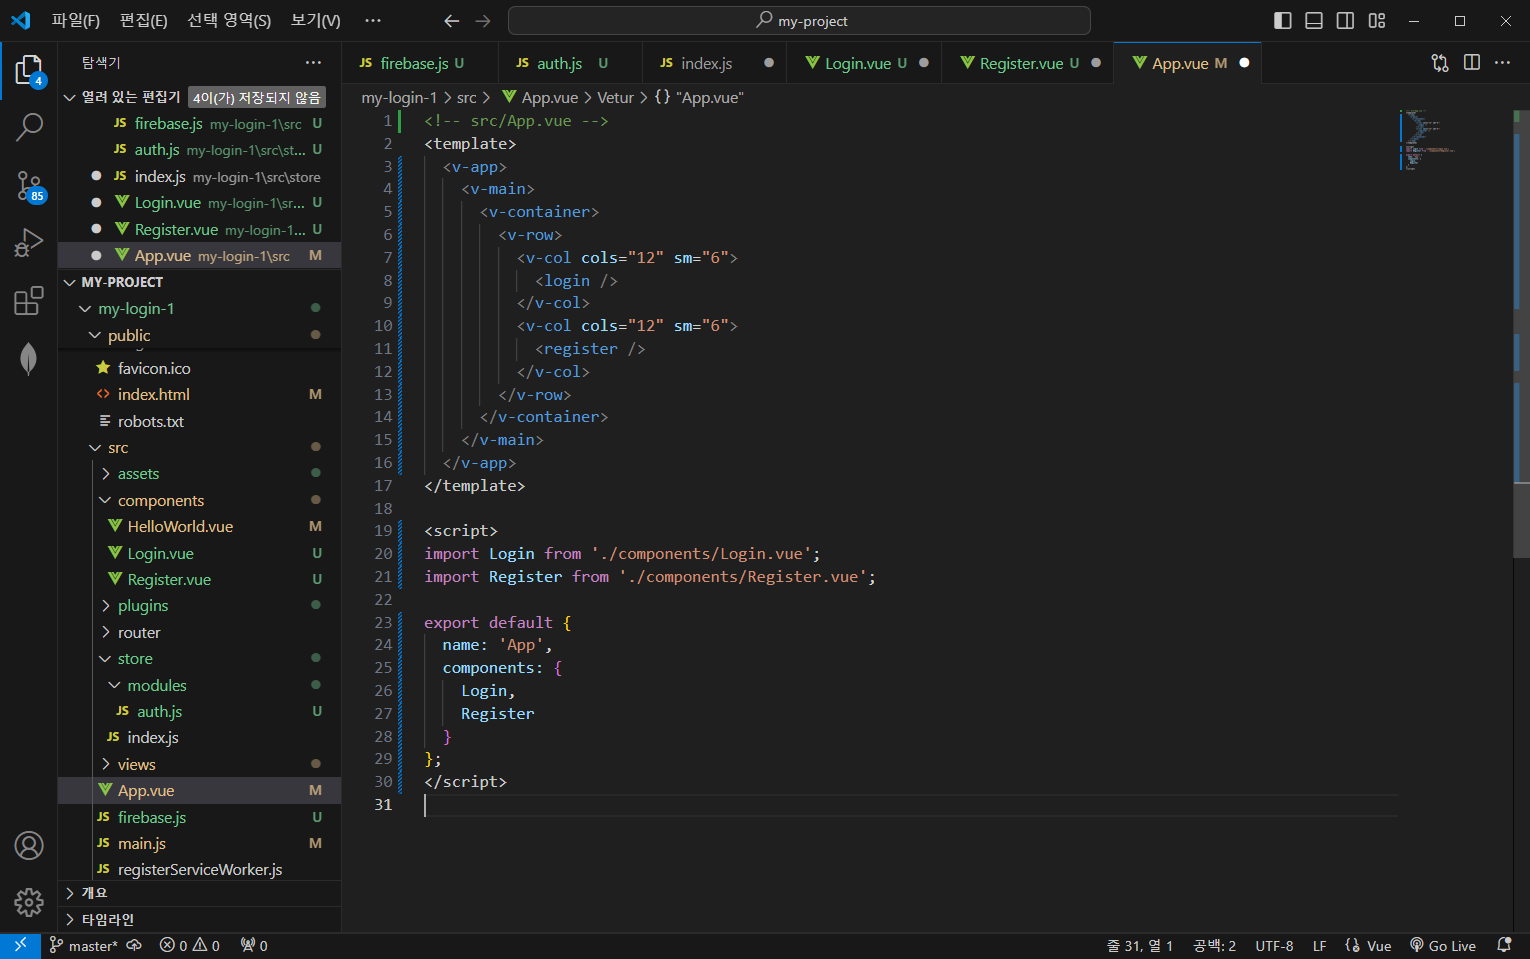Switch to the Login.vue editor tab

point(865,63)
